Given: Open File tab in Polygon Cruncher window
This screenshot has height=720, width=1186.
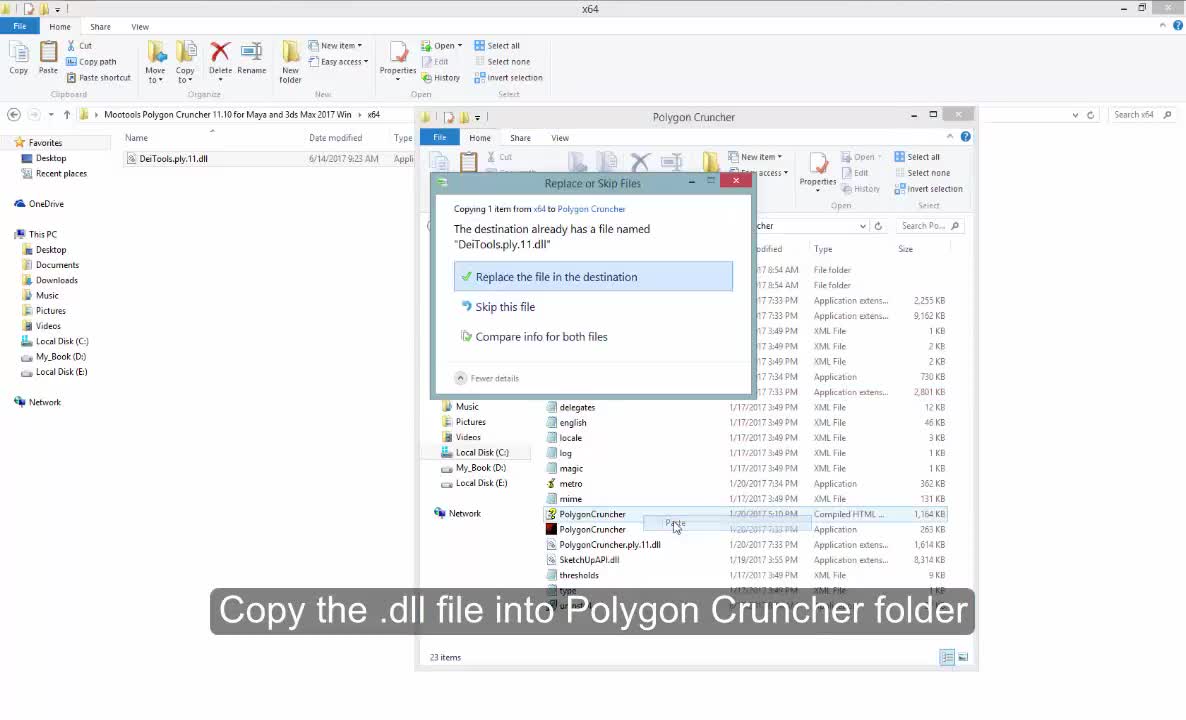Looking at the screenshot, I should (439, 138).
